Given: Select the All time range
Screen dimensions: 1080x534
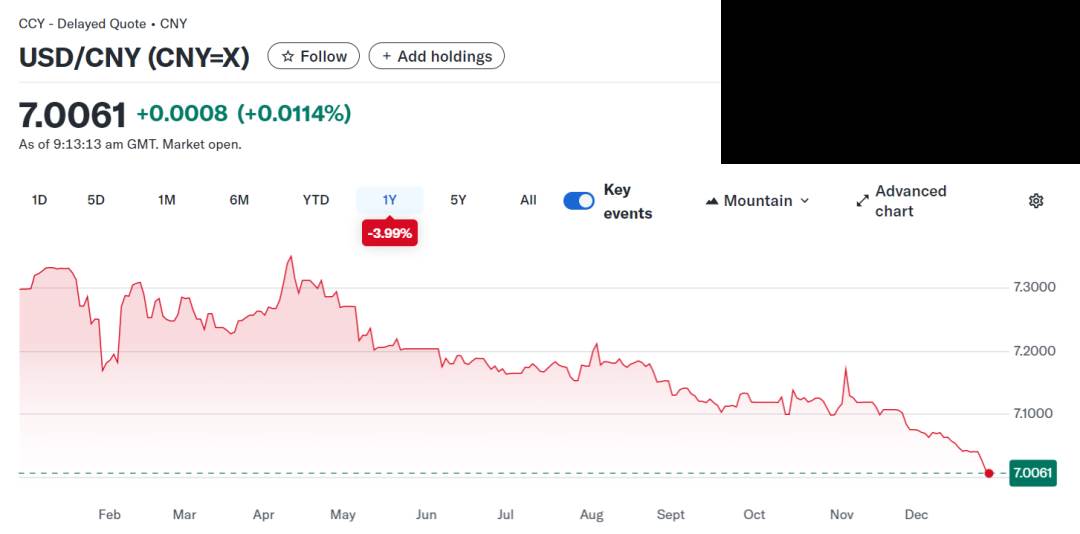Looking at the screenshot, I should point(528,200).
